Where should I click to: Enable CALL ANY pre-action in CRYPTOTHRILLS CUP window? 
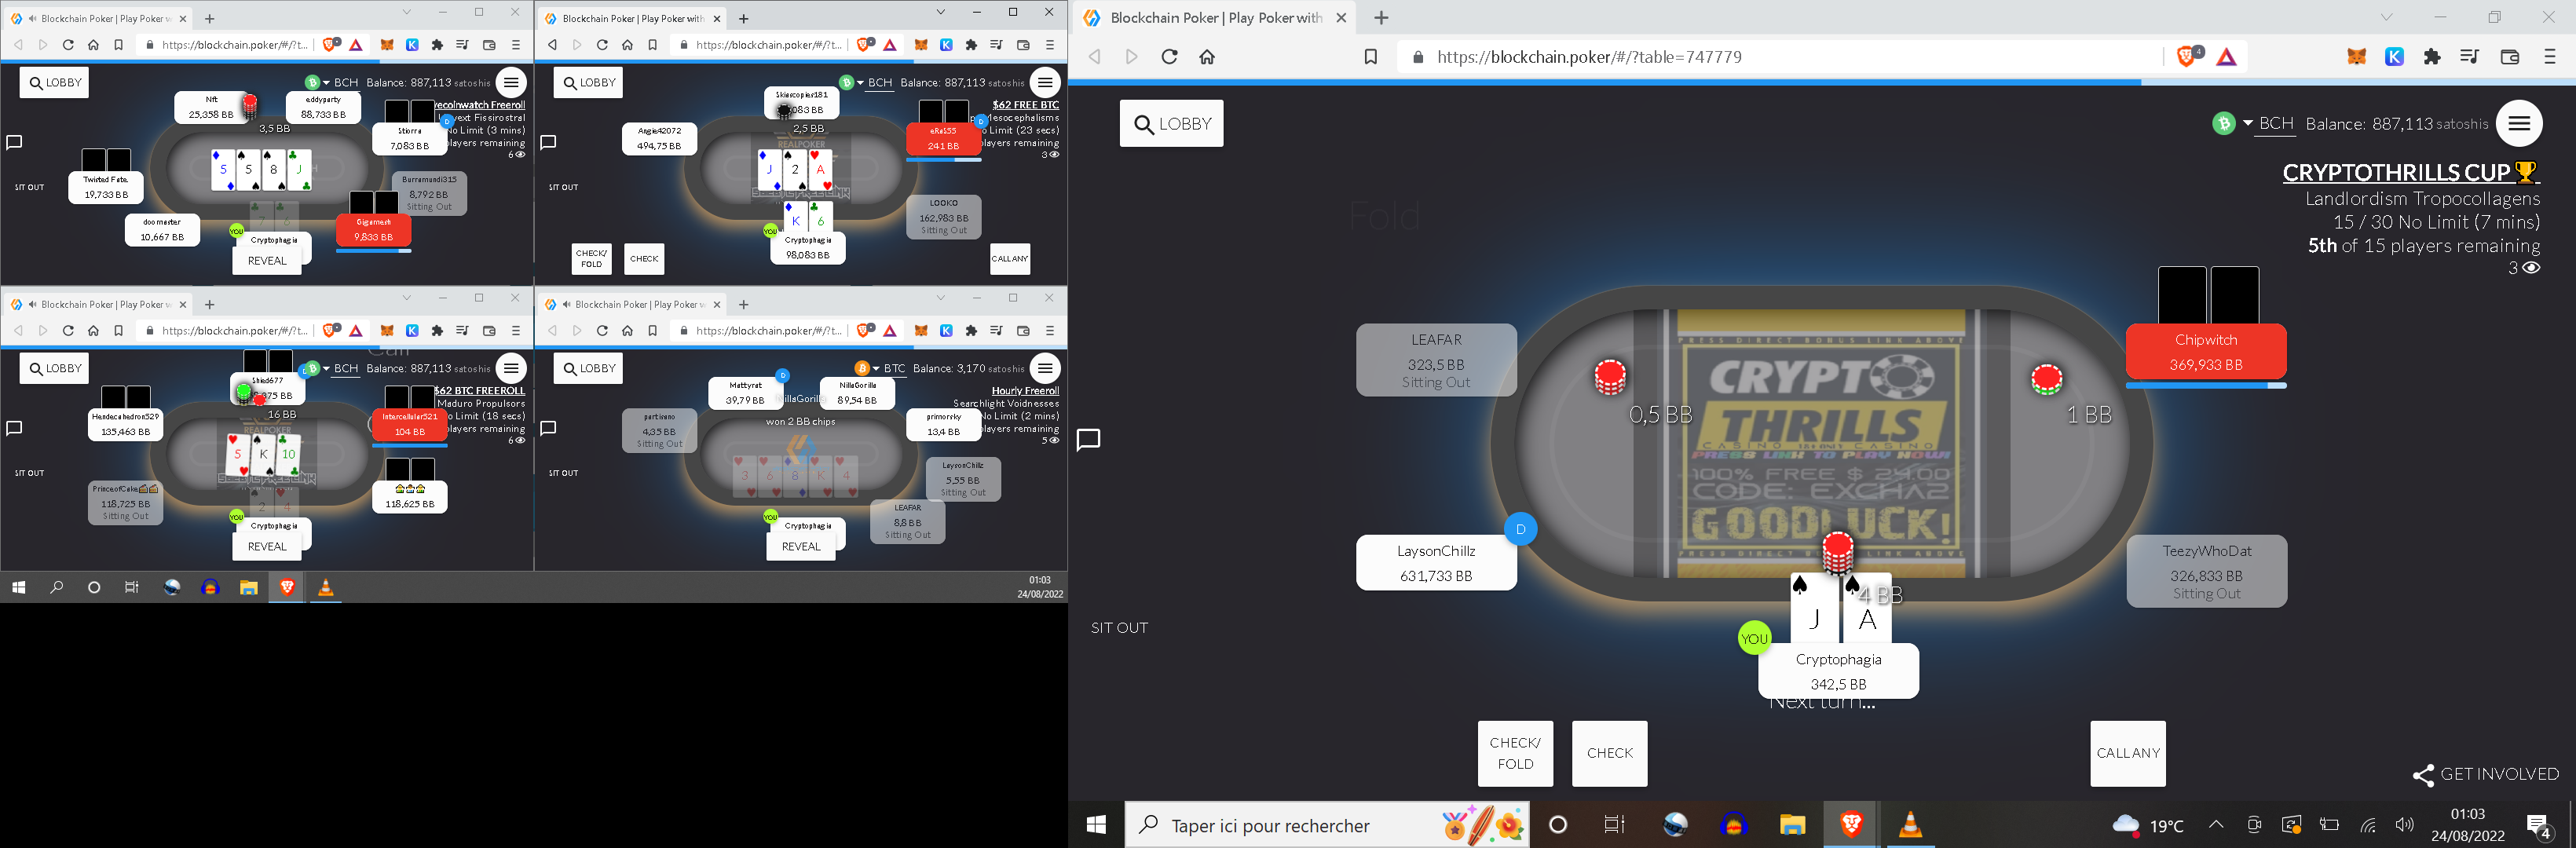(x=2128, y=753)
